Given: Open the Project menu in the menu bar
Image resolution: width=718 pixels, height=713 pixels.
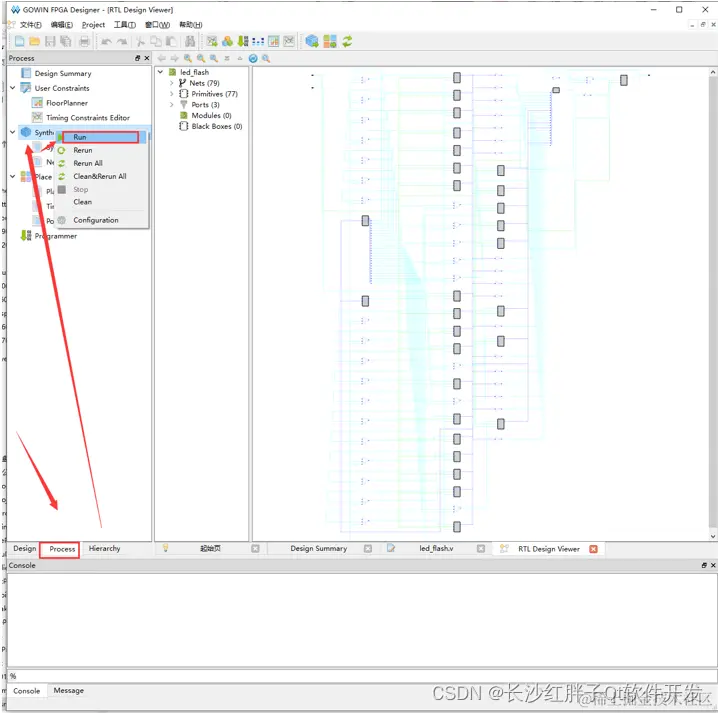Looking at the screenshot, I should point(93,25).
